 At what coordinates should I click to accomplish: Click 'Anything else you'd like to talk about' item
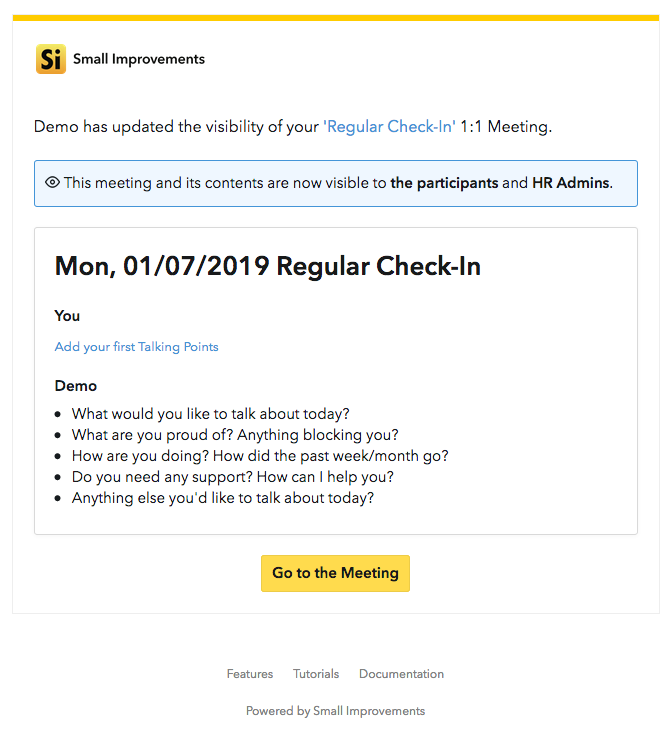click(223, 498)
